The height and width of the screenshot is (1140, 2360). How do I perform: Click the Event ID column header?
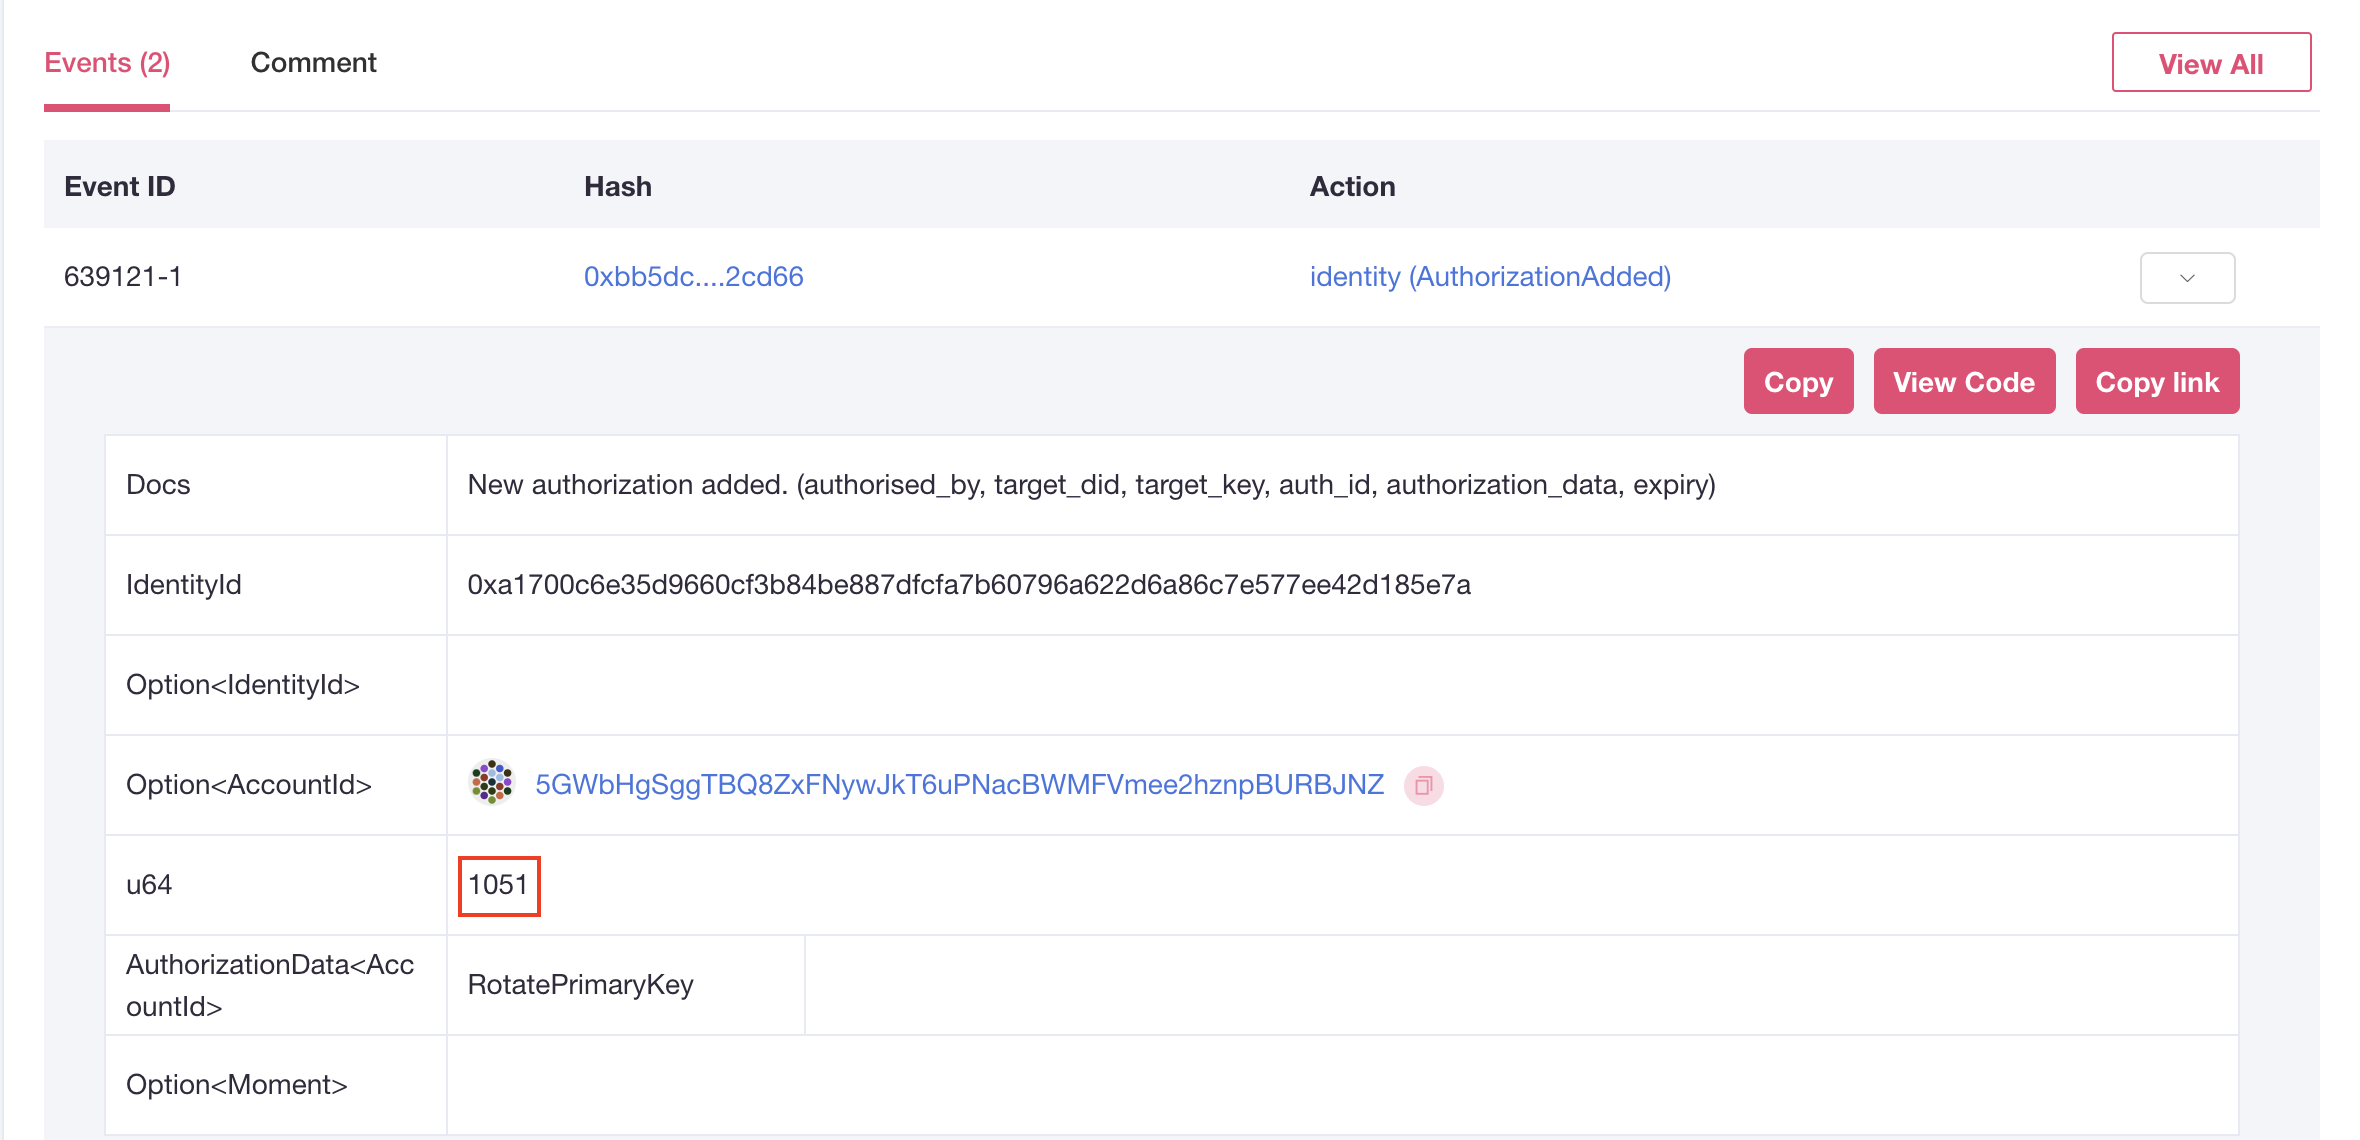tap(120, 186)
